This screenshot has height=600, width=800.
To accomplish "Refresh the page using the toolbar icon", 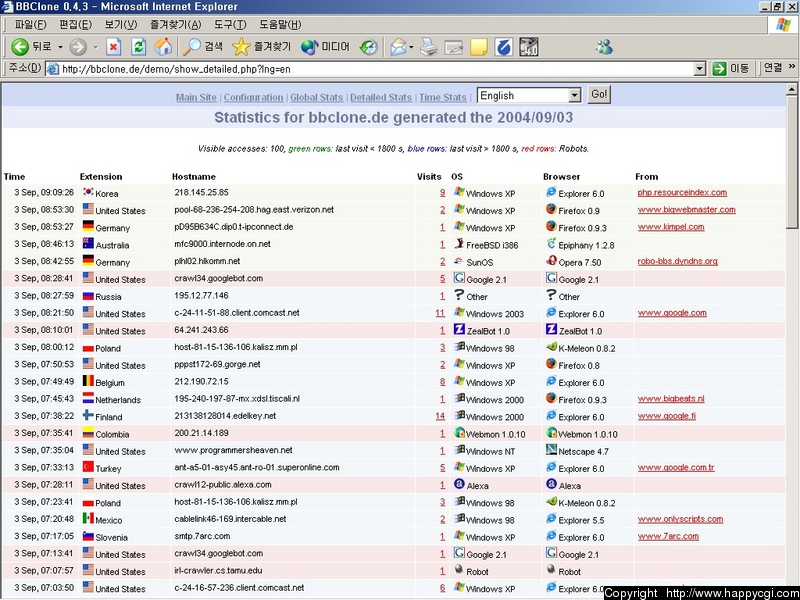I will 138,47.
